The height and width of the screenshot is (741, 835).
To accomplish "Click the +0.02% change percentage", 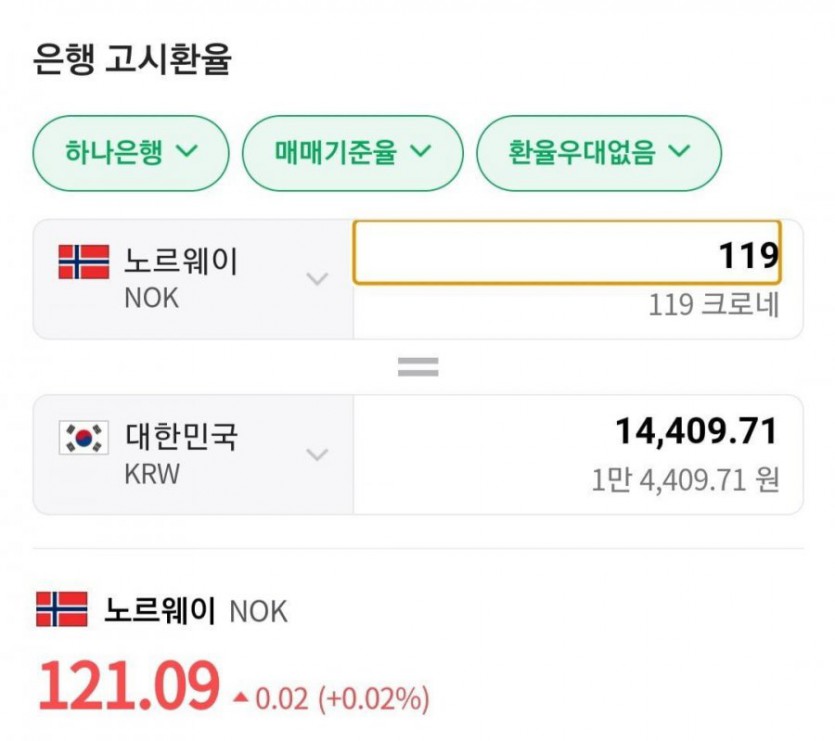I will tap(374, 698).
